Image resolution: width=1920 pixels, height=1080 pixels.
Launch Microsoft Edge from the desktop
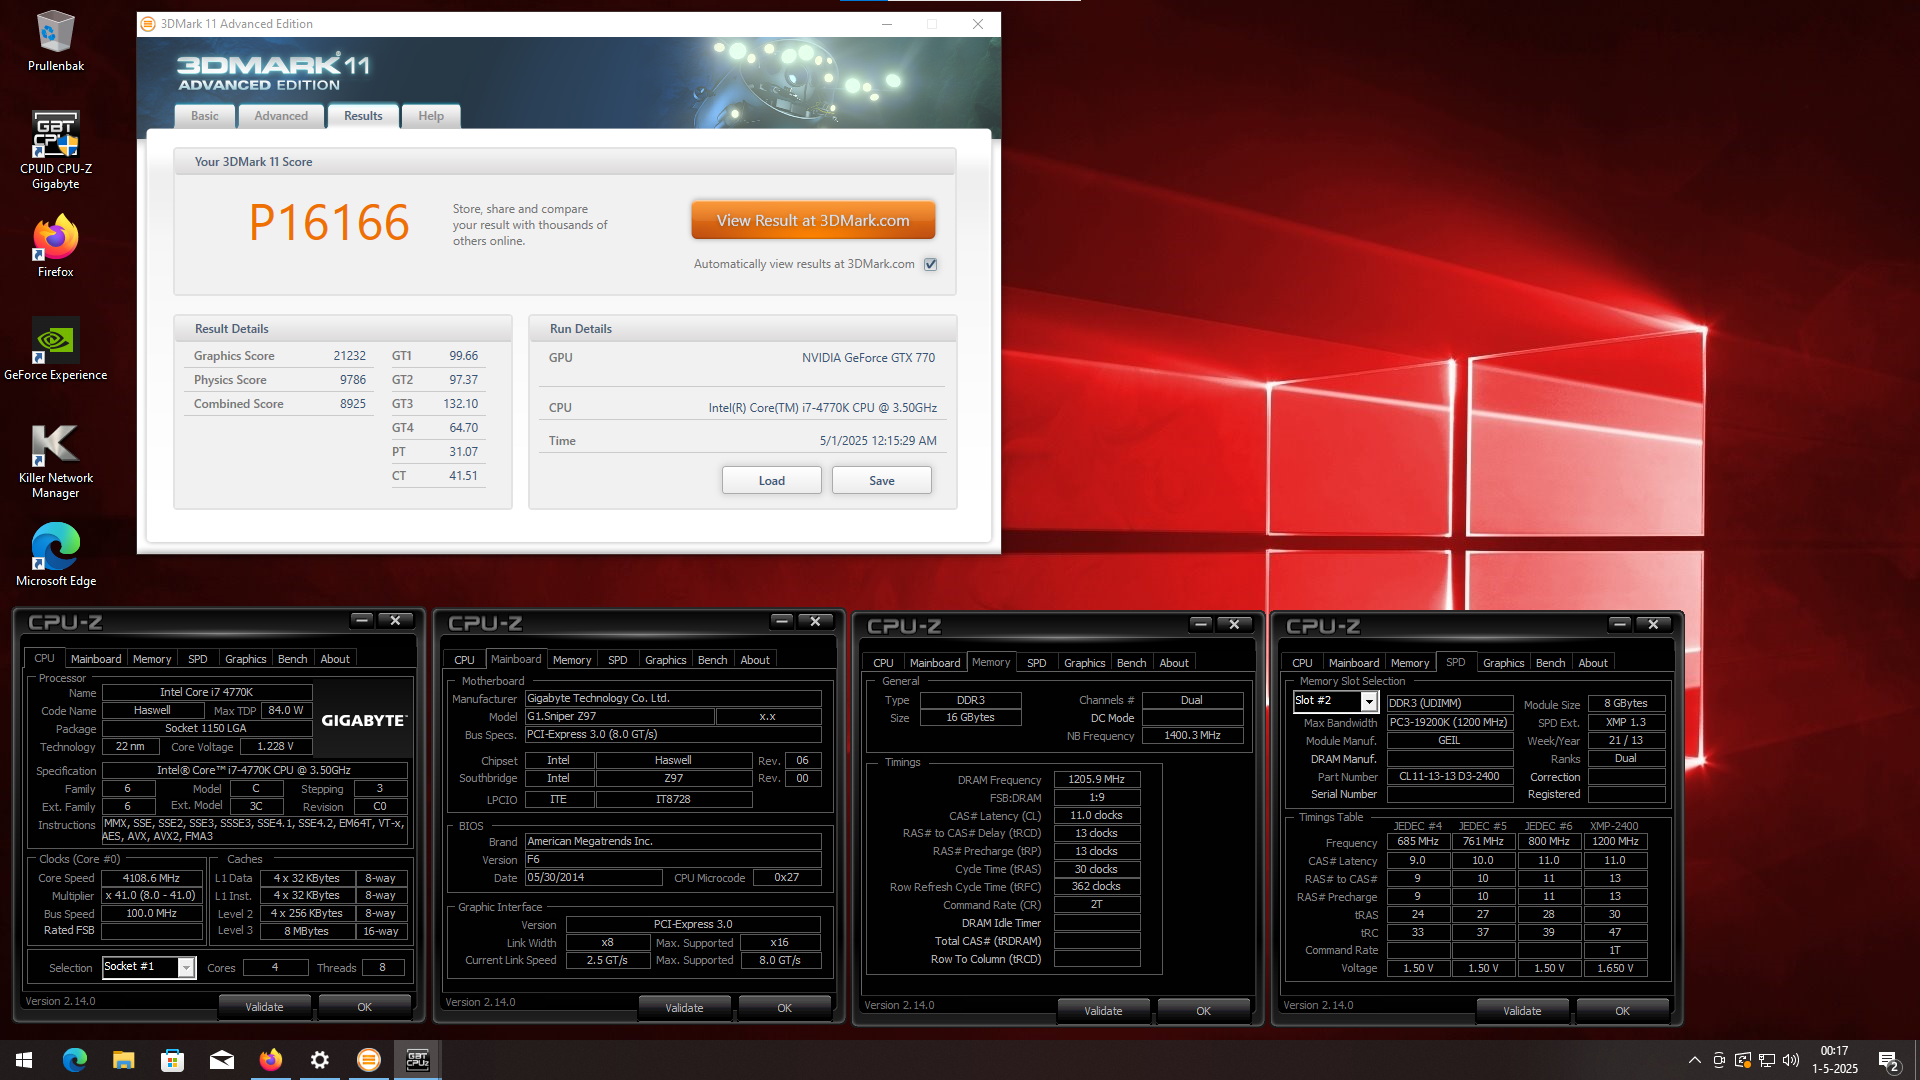tap(55, 554)
